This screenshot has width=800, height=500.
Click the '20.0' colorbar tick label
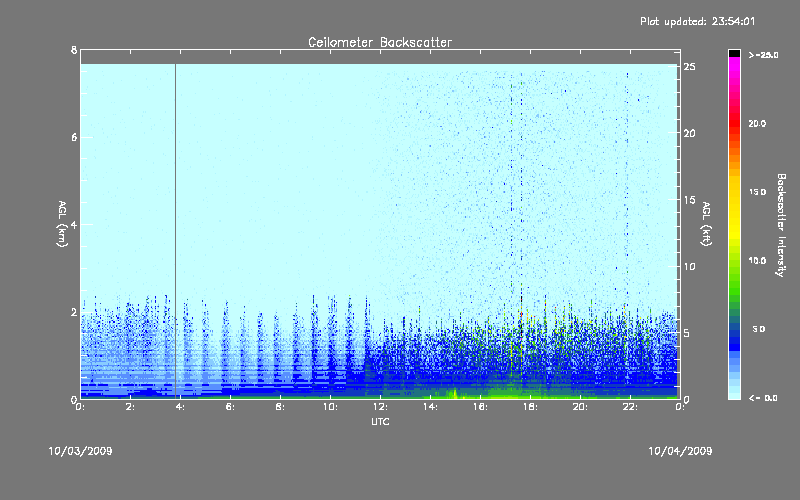pos(757,123)
